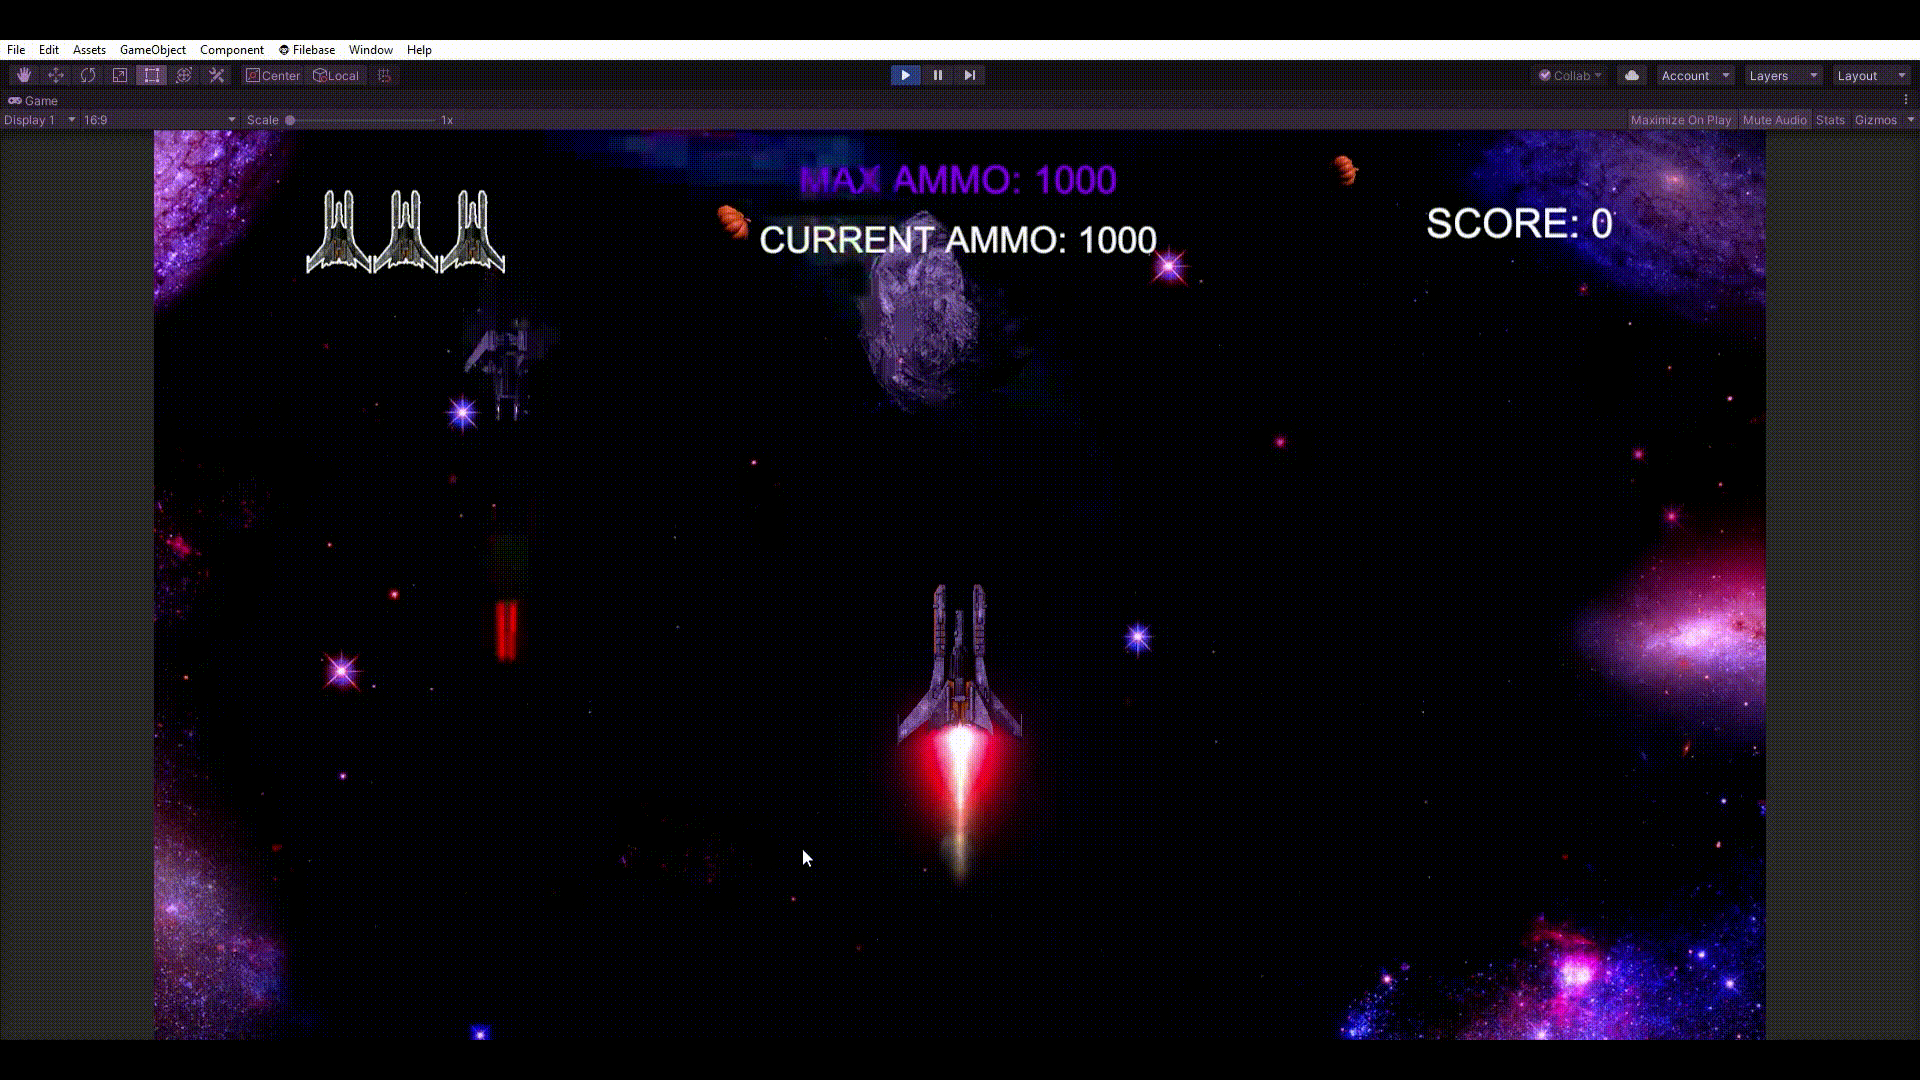This screenshot has height=1080, width=1920.
Task: Toggle Maximize On Play
Action: click(1680, 120)
